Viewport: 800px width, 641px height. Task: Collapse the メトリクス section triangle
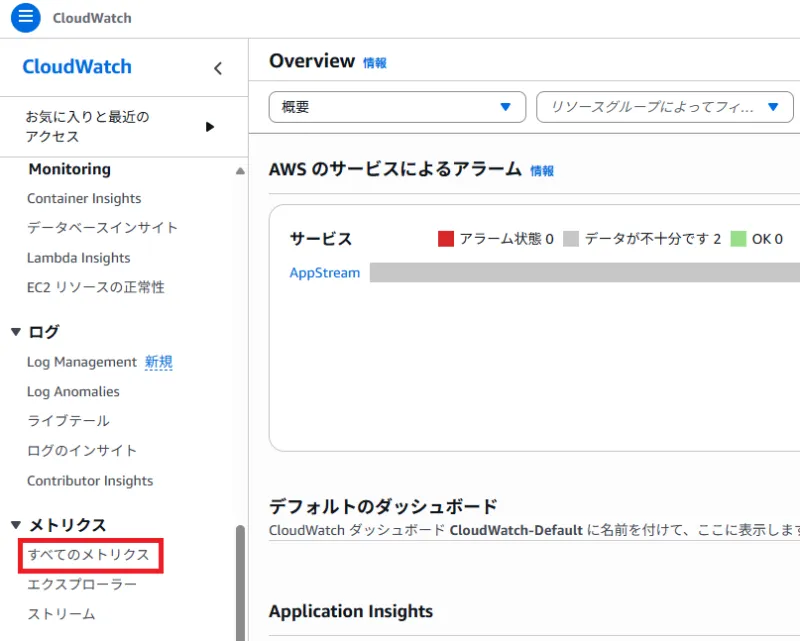coord(16,525)
